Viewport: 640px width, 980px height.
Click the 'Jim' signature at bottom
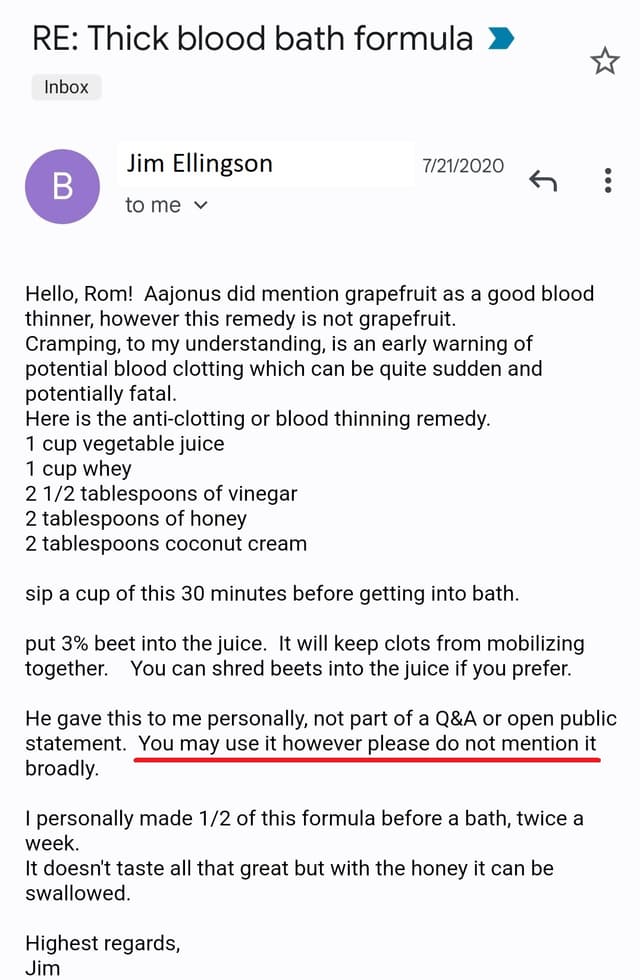[42, 968]
